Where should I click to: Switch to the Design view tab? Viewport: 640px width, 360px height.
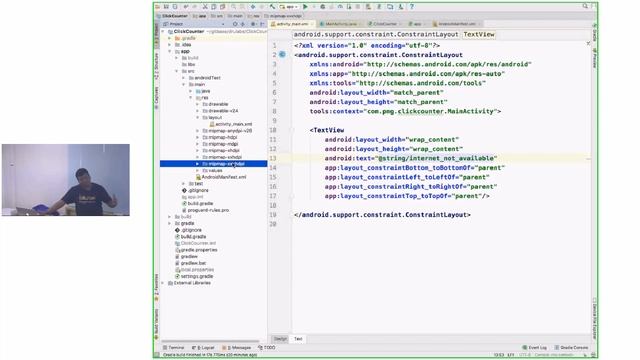coord(280,339)
